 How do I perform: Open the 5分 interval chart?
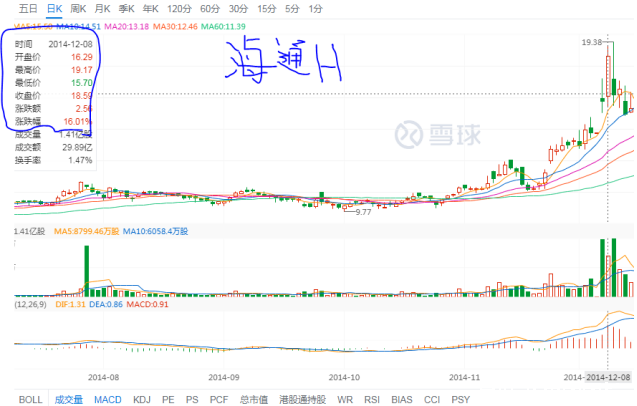292,9
